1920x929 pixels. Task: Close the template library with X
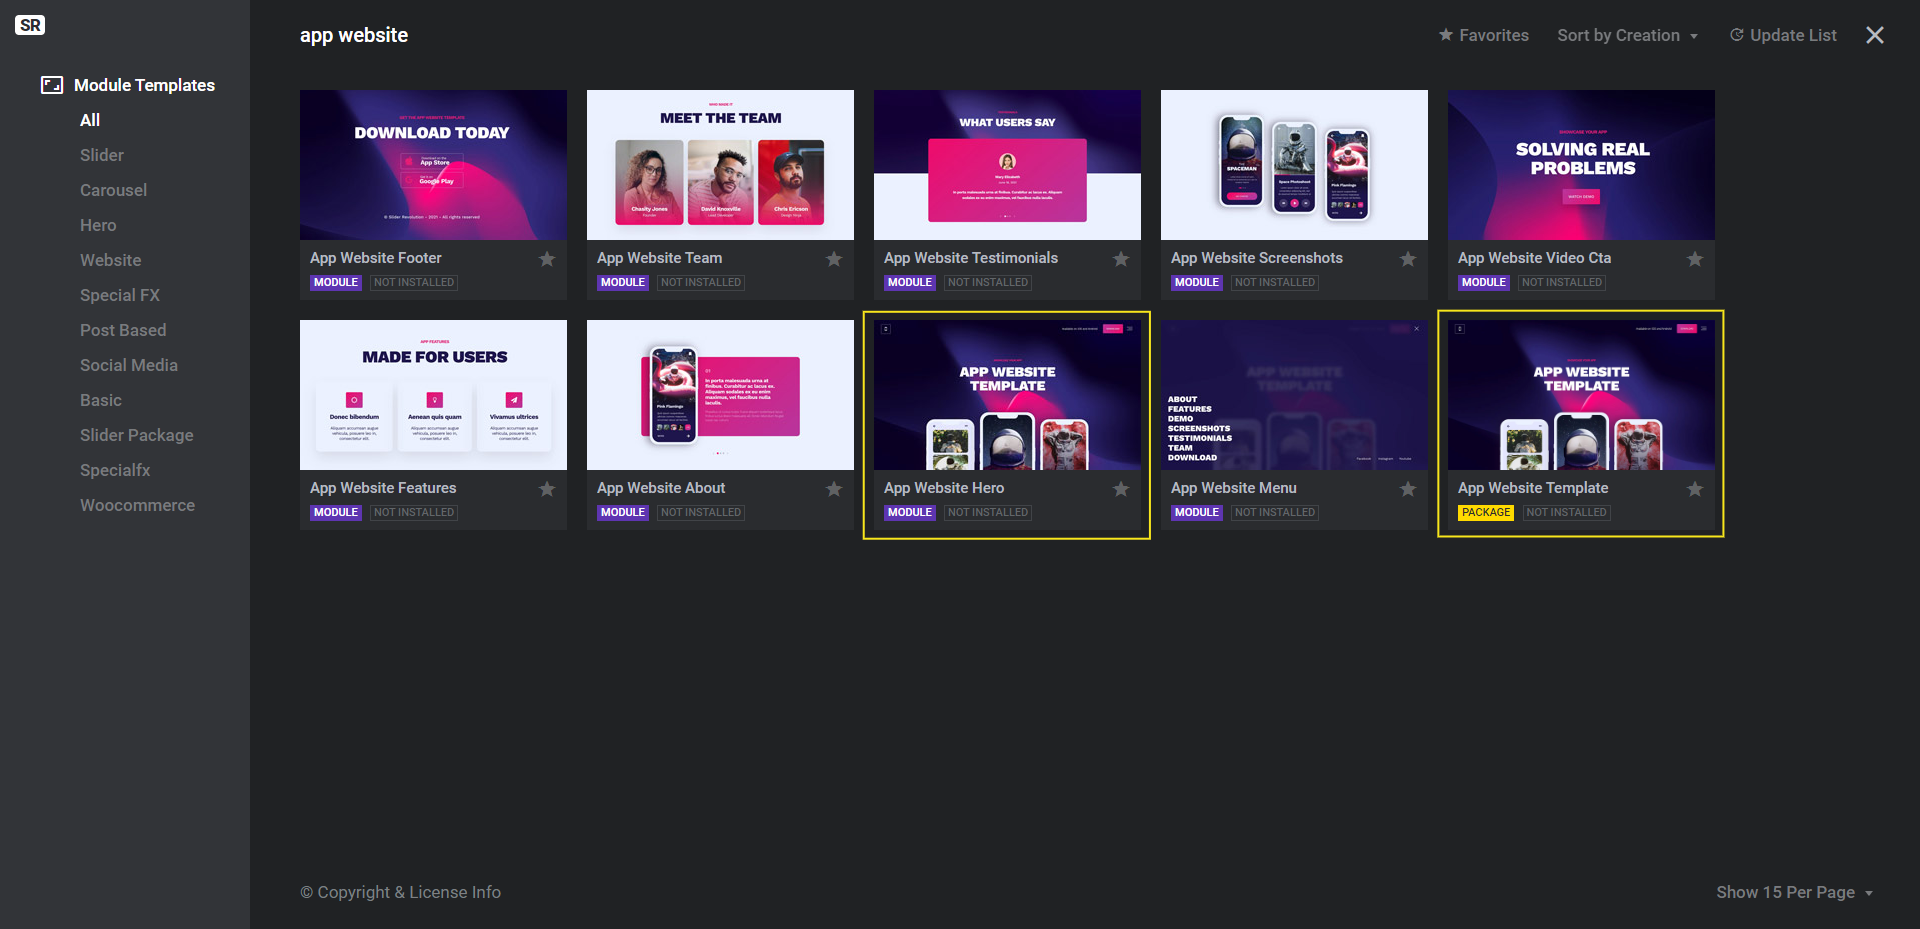(x=1875, y=35)
